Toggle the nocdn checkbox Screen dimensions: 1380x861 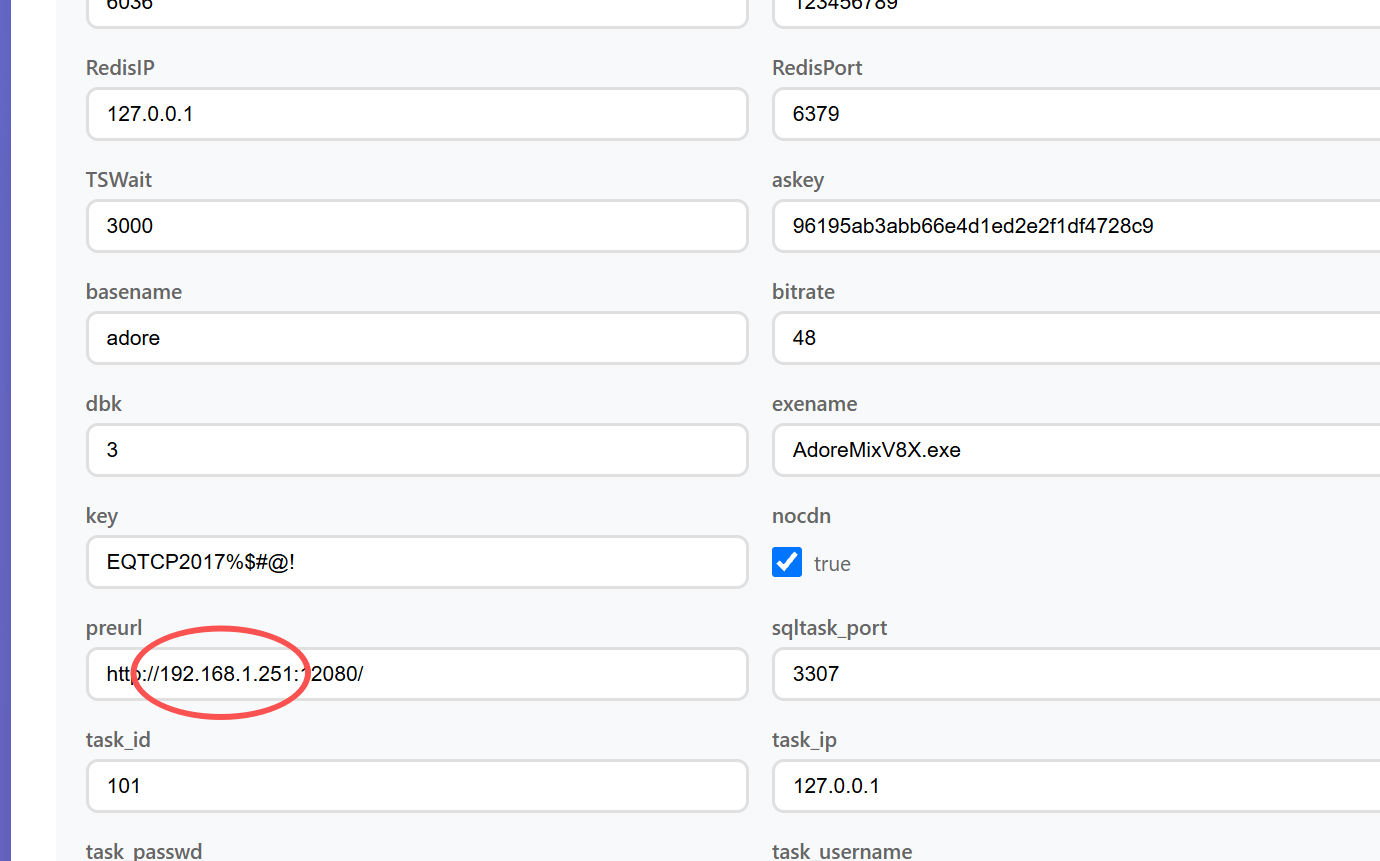click(x=787, y=562)
